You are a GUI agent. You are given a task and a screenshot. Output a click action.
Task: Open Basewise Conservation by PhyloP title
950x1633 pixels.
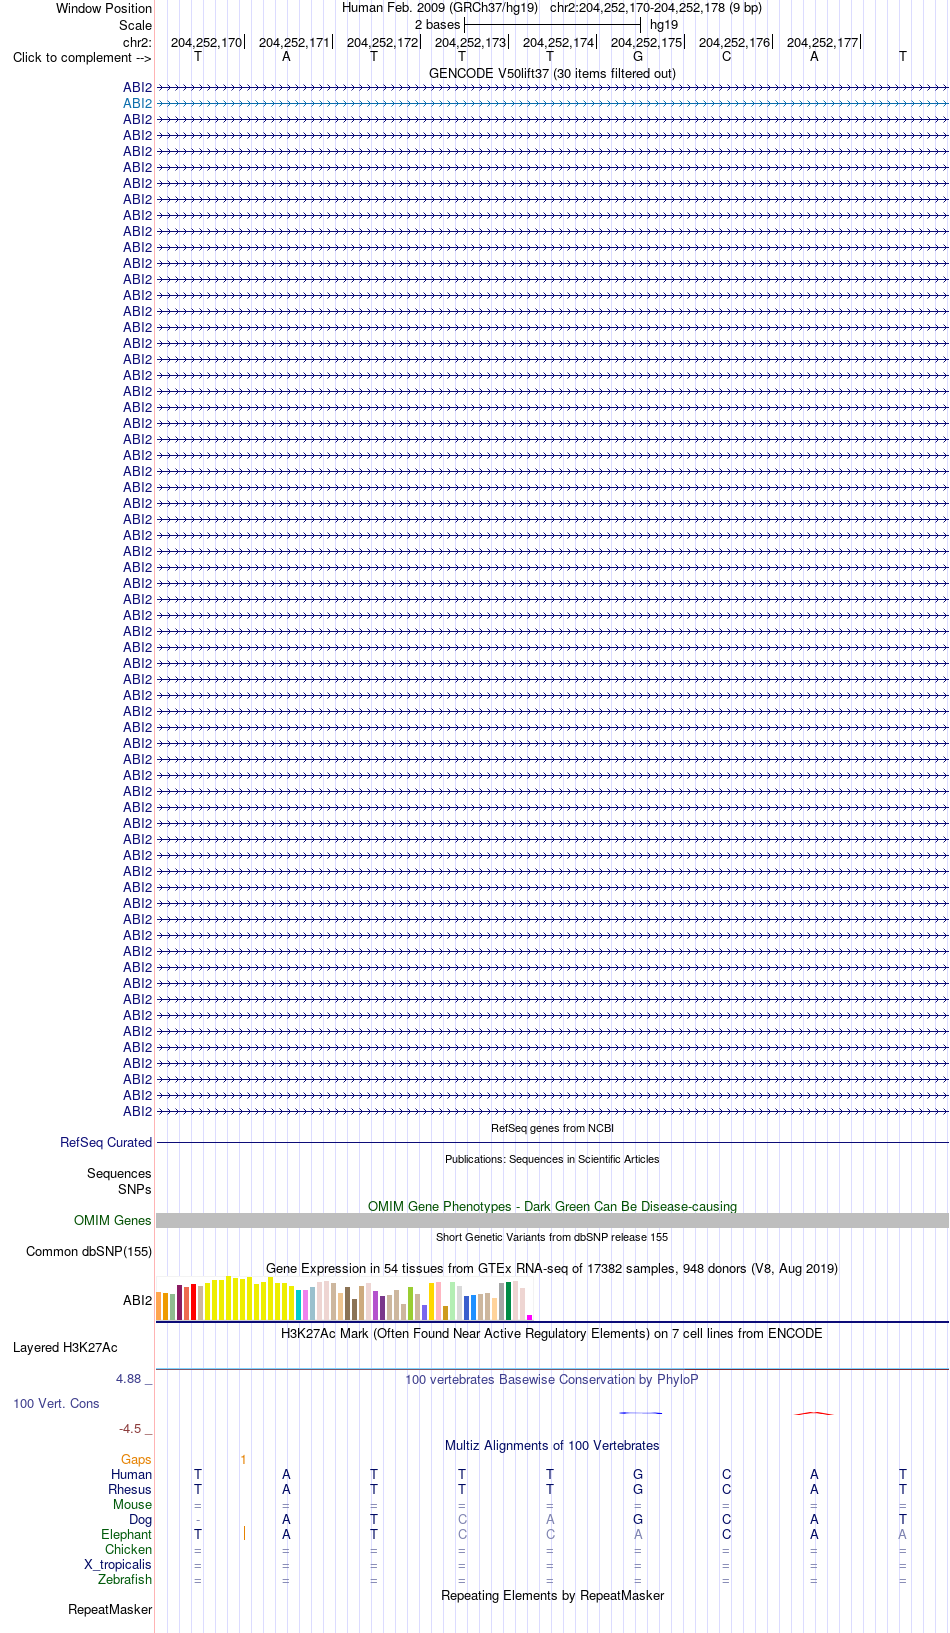pos(552,1379)
